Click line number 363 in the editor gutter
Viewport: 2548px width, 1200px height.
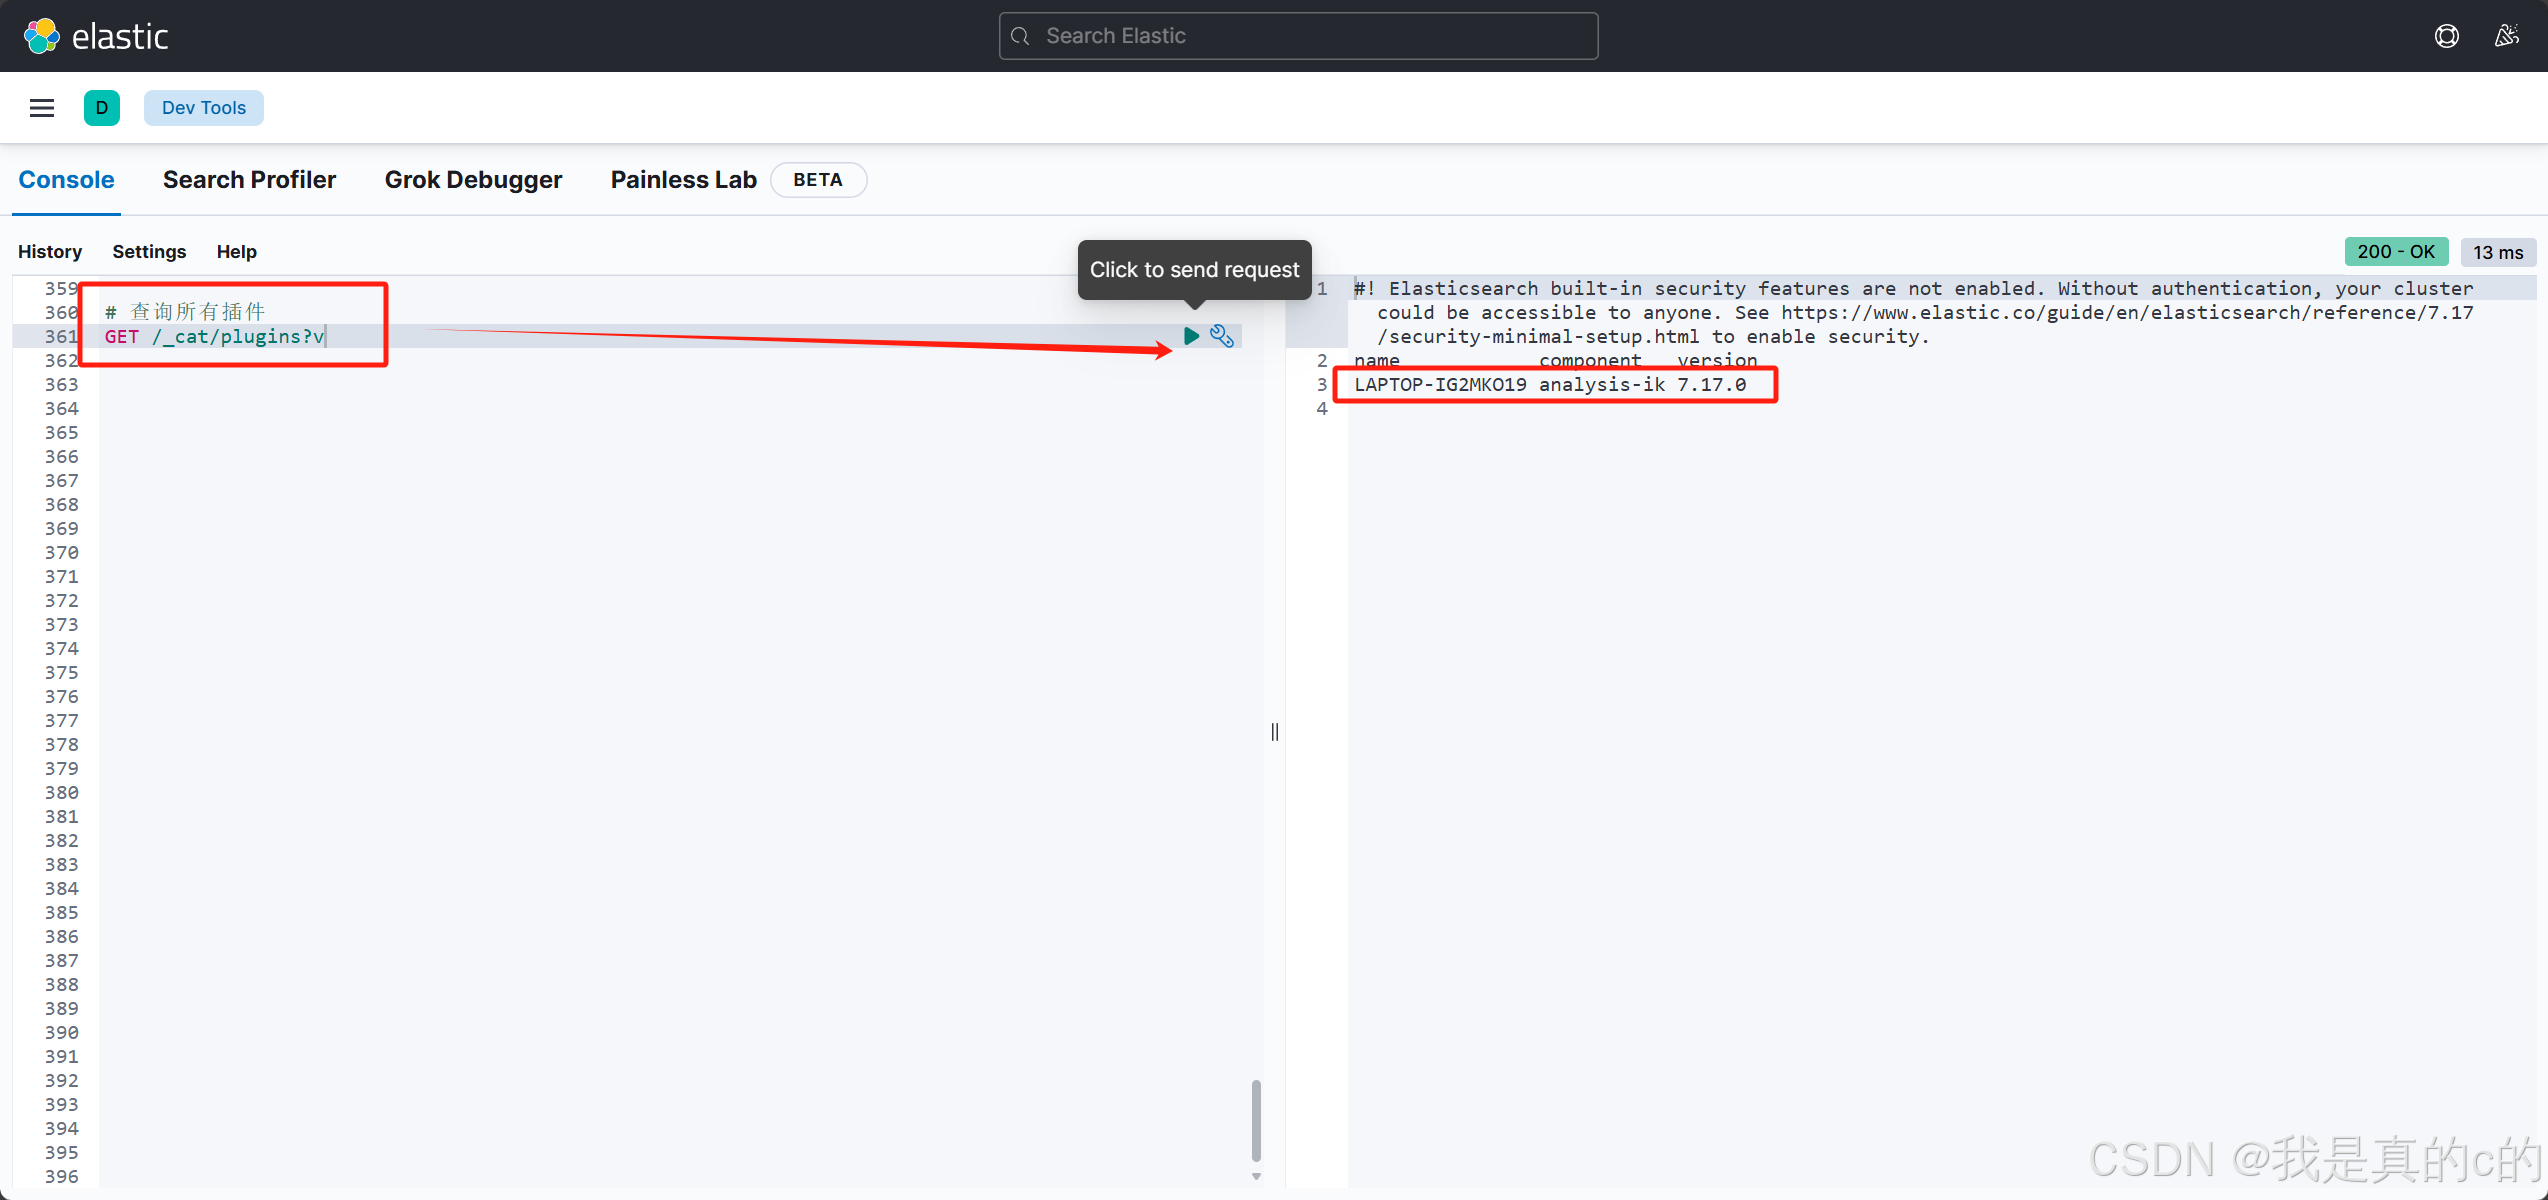point(61,385)
